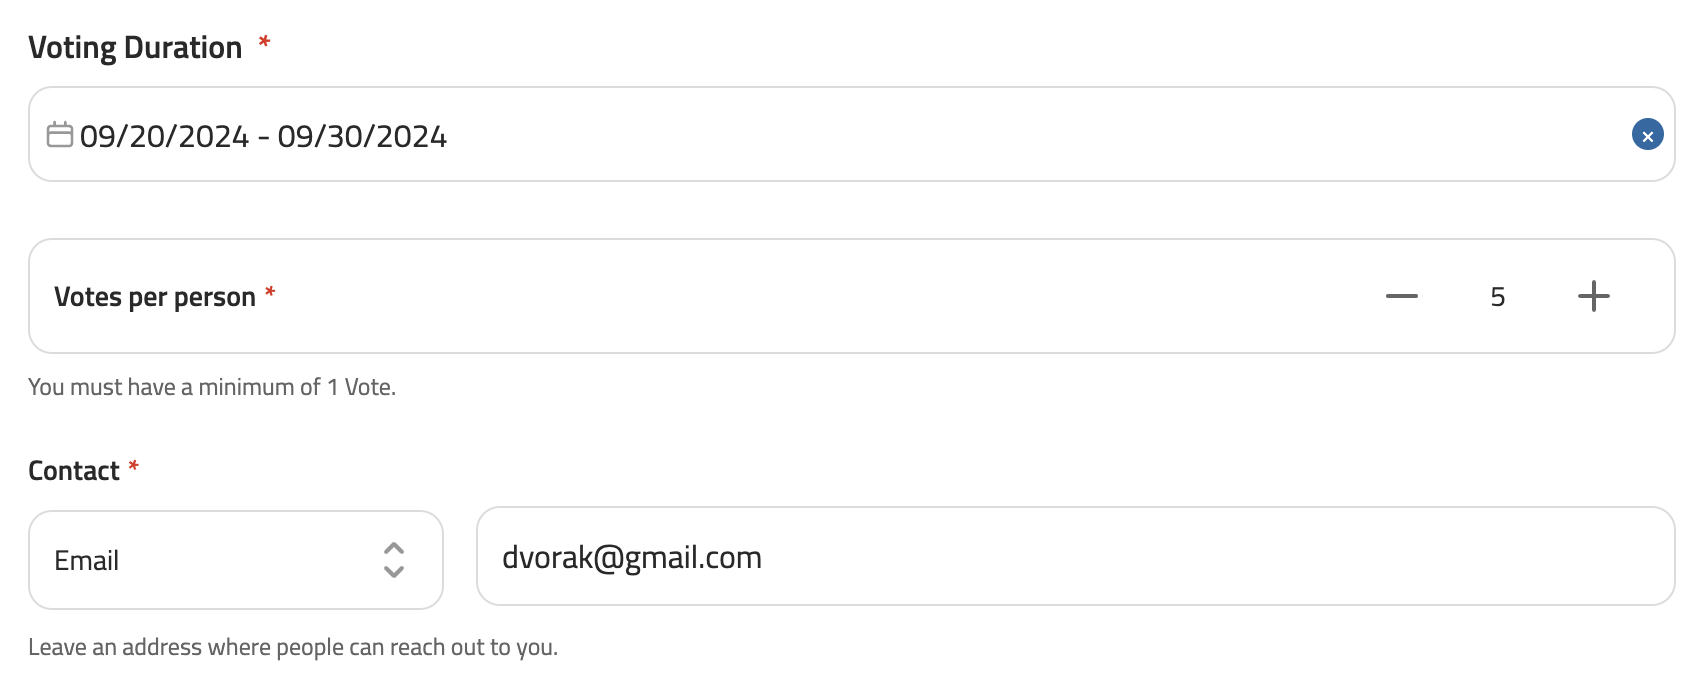Click the red asterisk beside Voting Duration
This screenshot has width=1702, height=686.
click(x=264, y=42)
